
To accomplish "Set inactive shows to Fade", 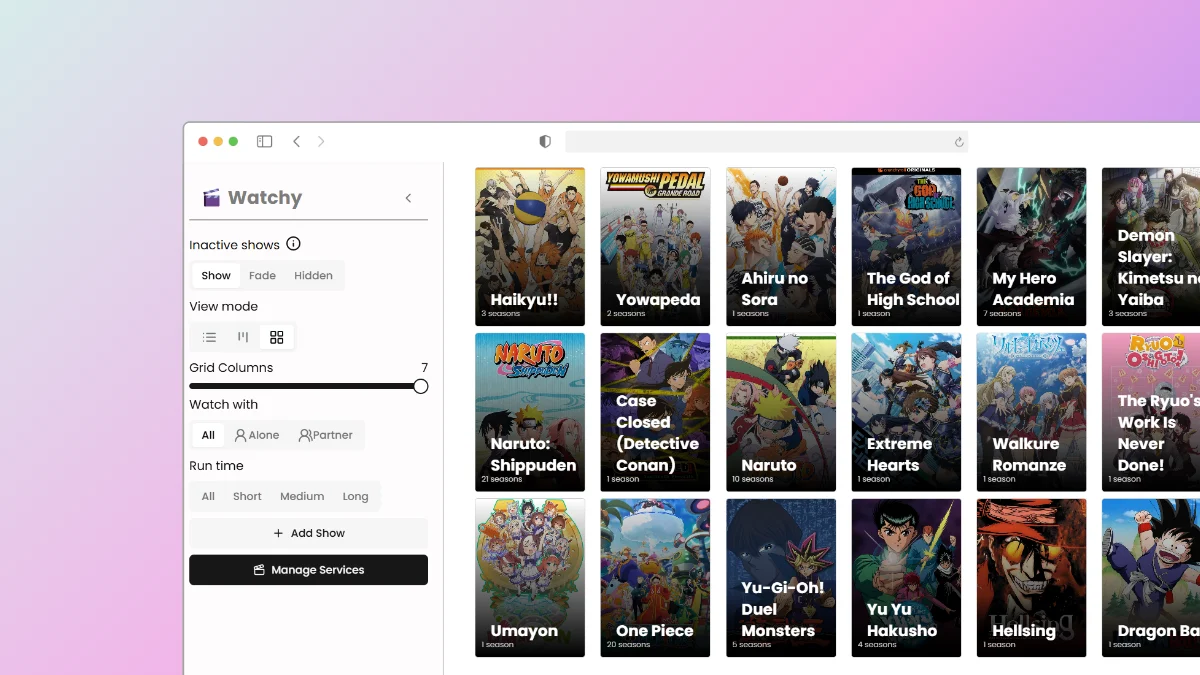I will point(262,276).
